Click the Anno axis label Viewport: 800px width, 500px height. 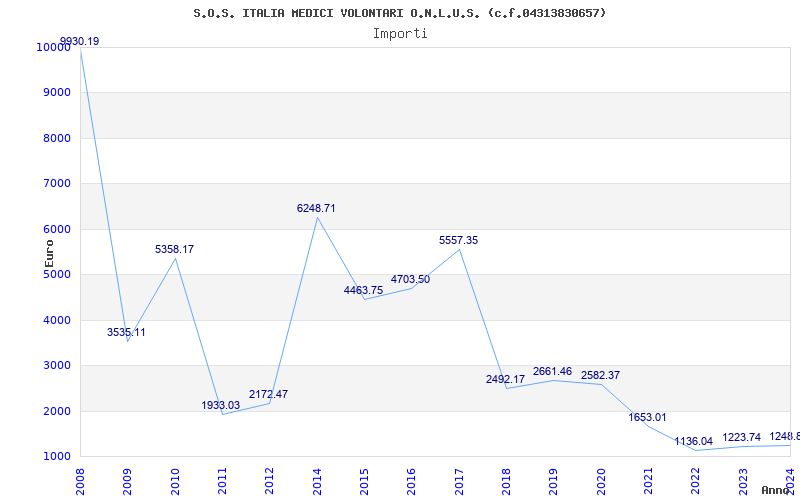click(776, 490)
